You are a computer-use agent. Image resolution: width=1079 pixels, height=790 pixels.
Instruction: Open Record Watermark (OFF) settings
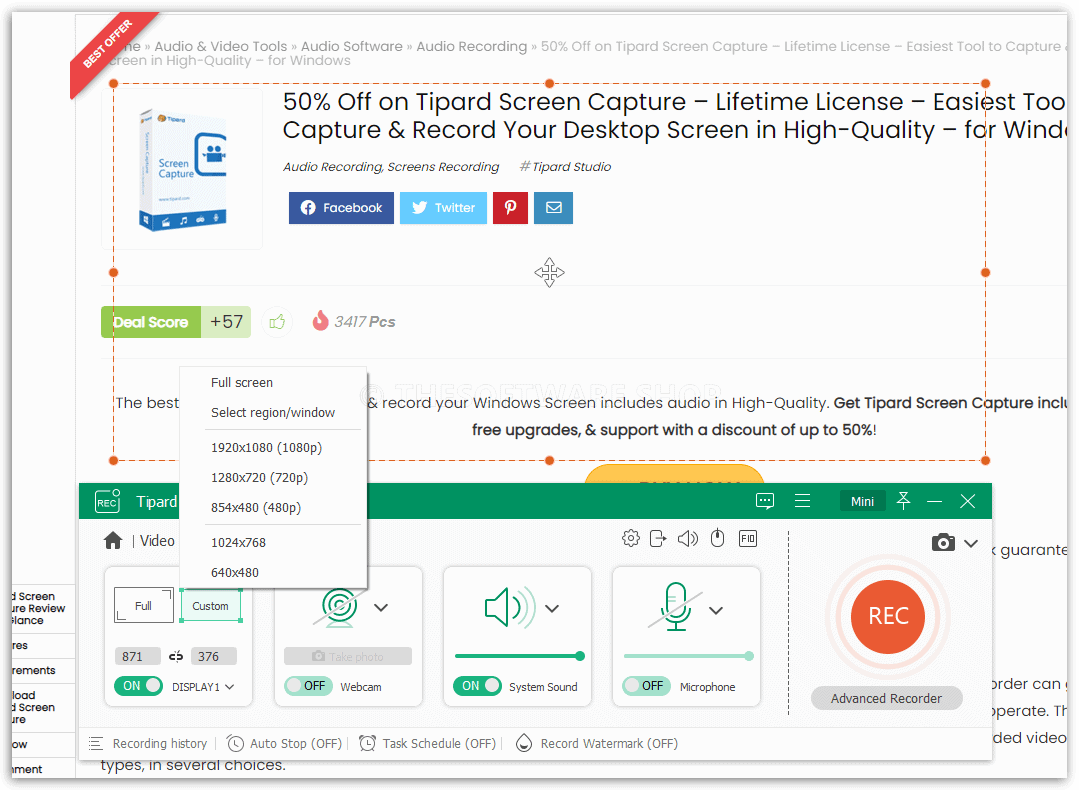pos(597,743)
